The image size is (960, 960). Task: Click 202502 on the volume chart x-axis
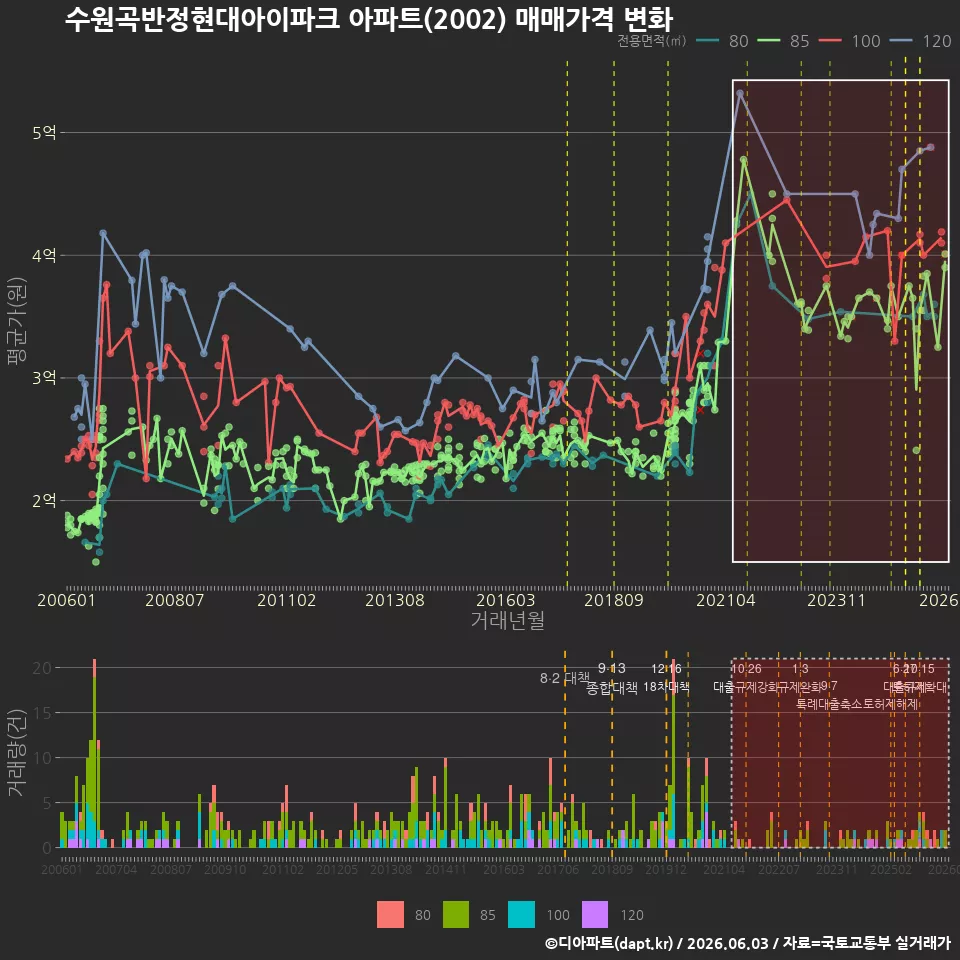pyautogui.click(x=891, y=869)
